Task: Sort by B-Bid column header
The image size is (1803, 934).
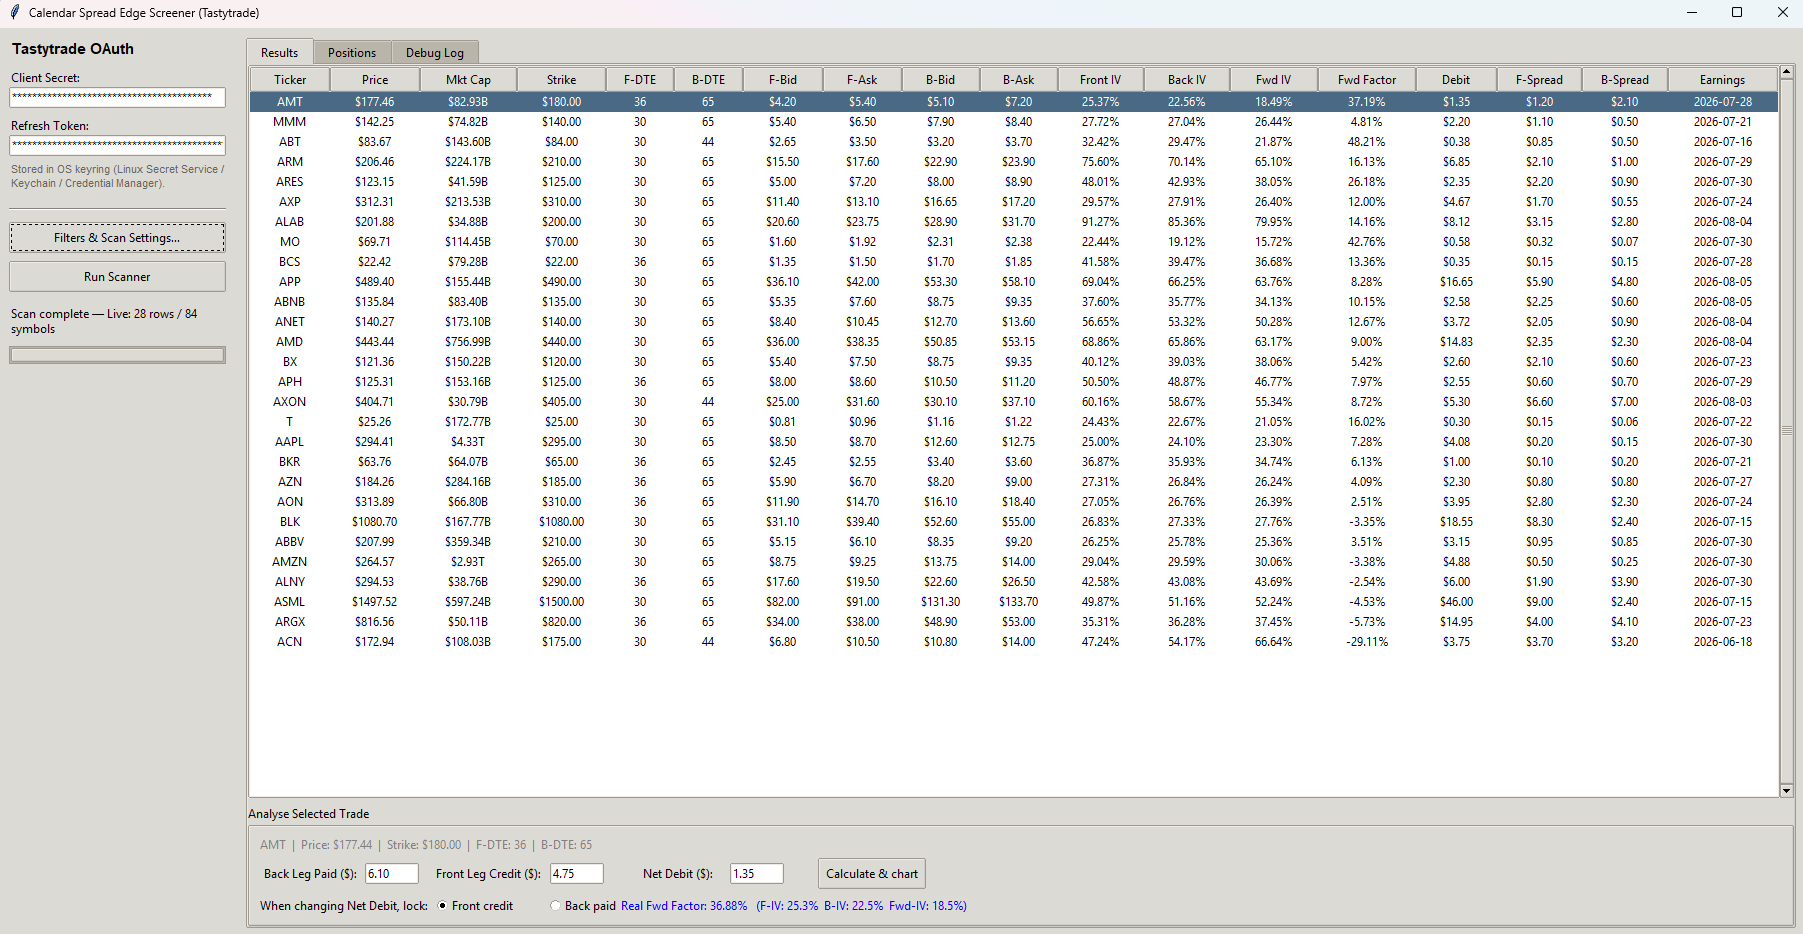Action: coord(940,80)
